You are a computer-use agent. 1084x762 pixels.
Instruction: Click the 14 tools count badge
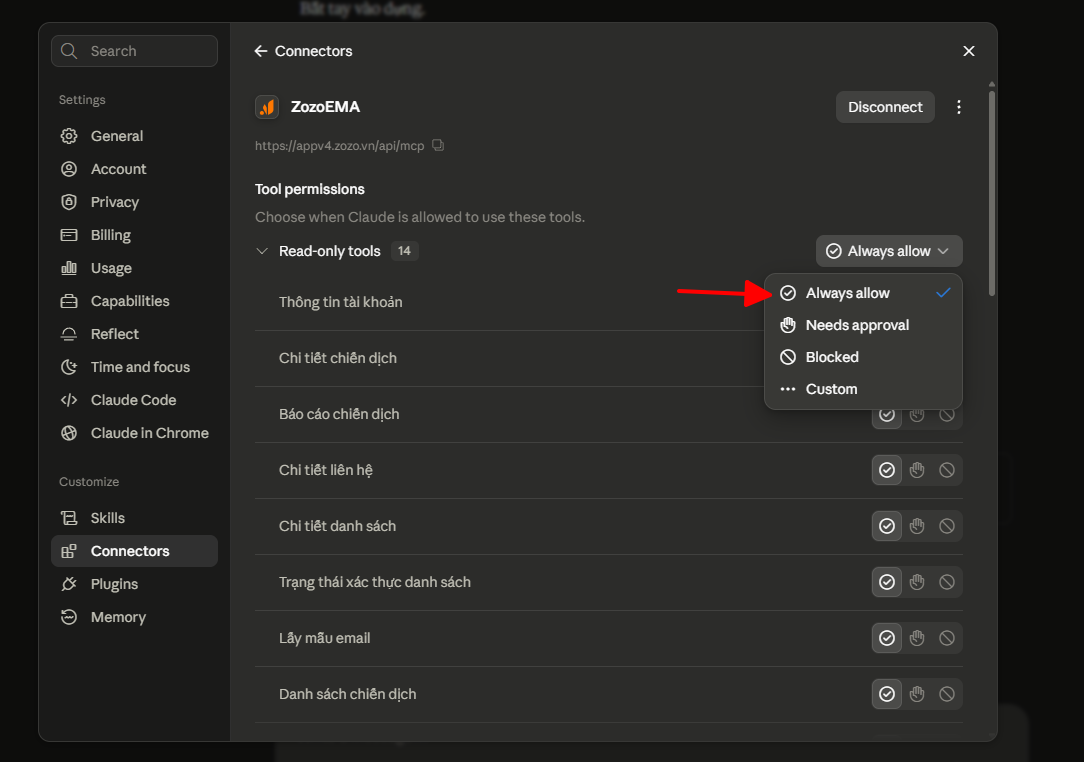[404, 251]
